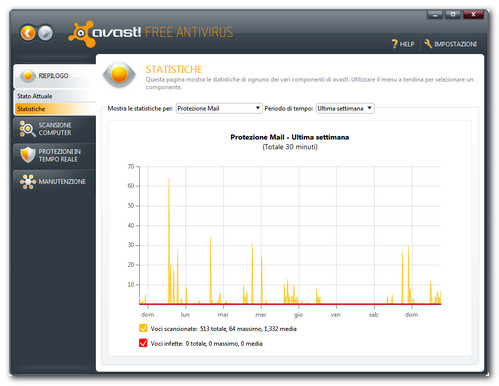Toggle the Voci infette checkbox
This screenshot has width=499, height=386.
(x=143, y=343)
